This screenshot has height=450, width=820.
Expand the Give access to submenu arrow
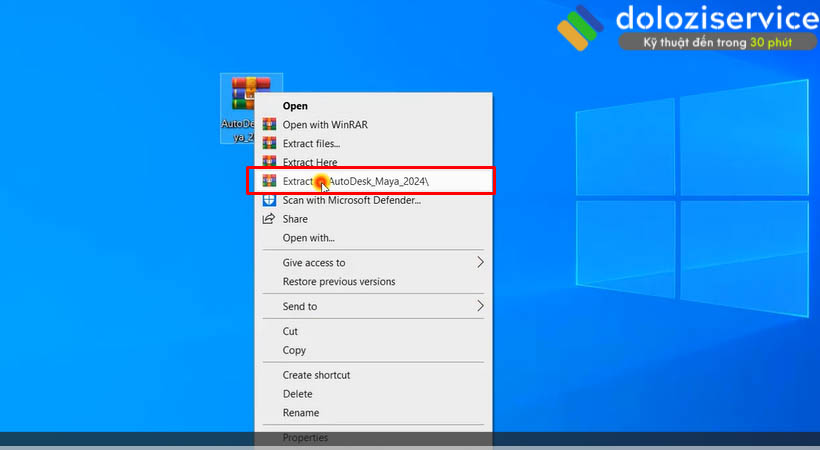pyautogui.click(x=480, y=263)
